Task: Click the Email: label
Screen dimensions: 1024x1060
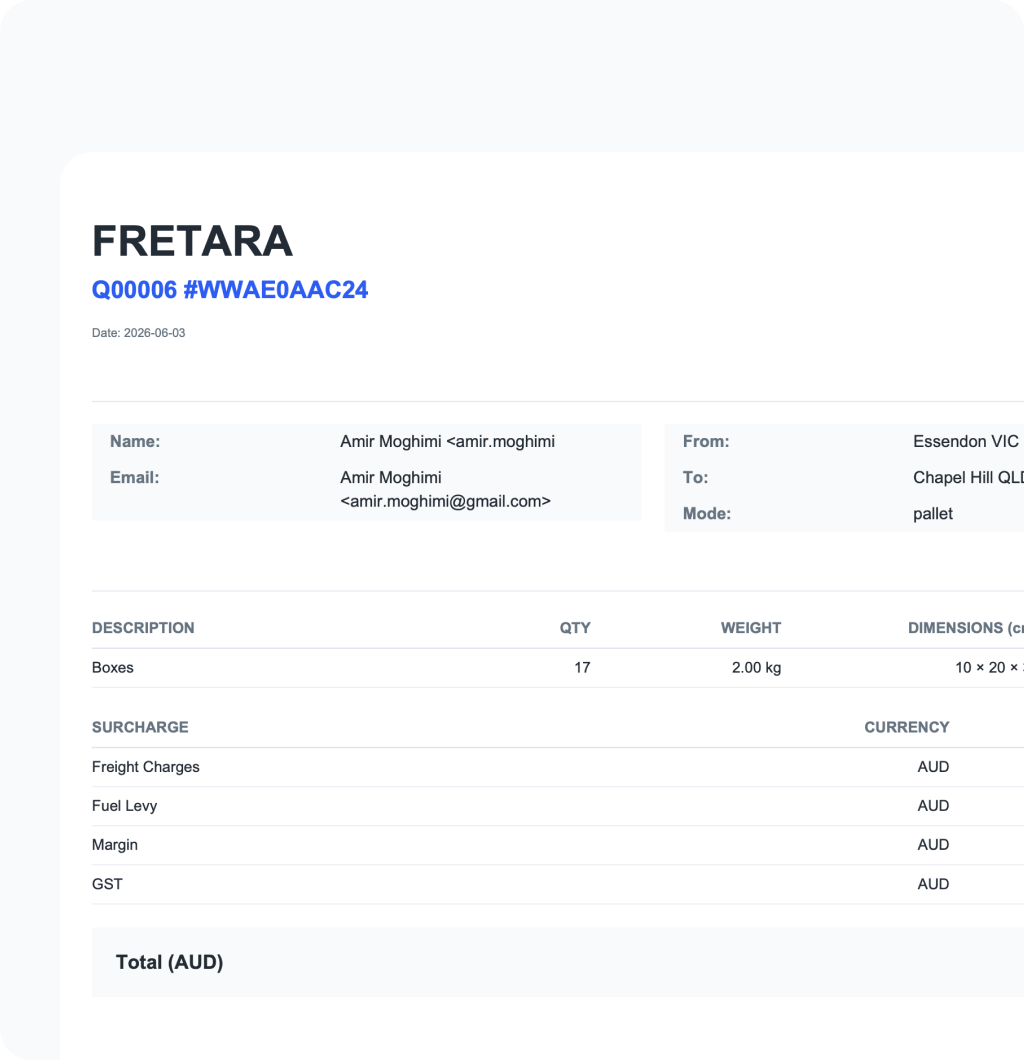Action: point(135,477)
